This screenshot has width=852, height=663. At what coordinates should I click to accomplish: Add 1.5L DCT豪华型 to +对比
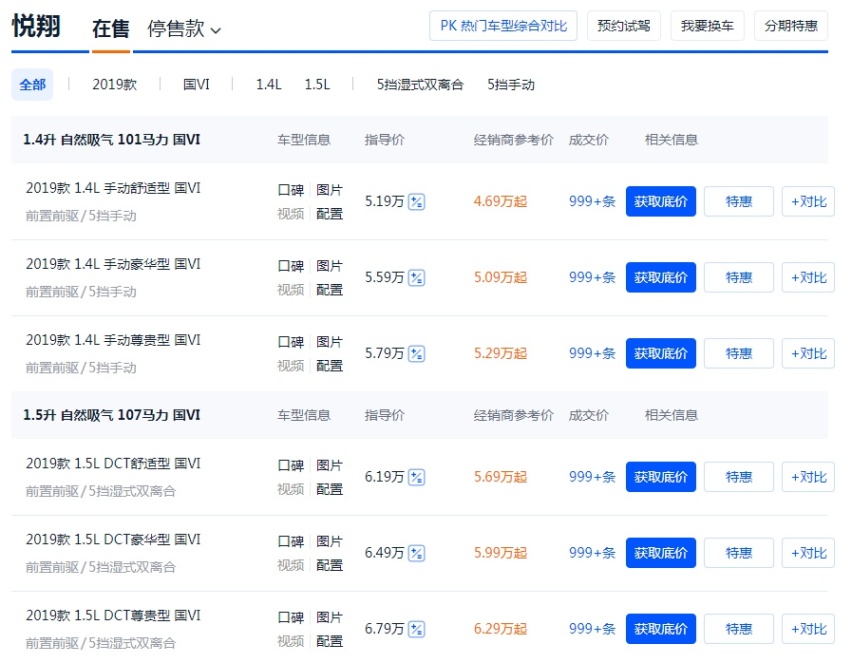tap(809, 553)
